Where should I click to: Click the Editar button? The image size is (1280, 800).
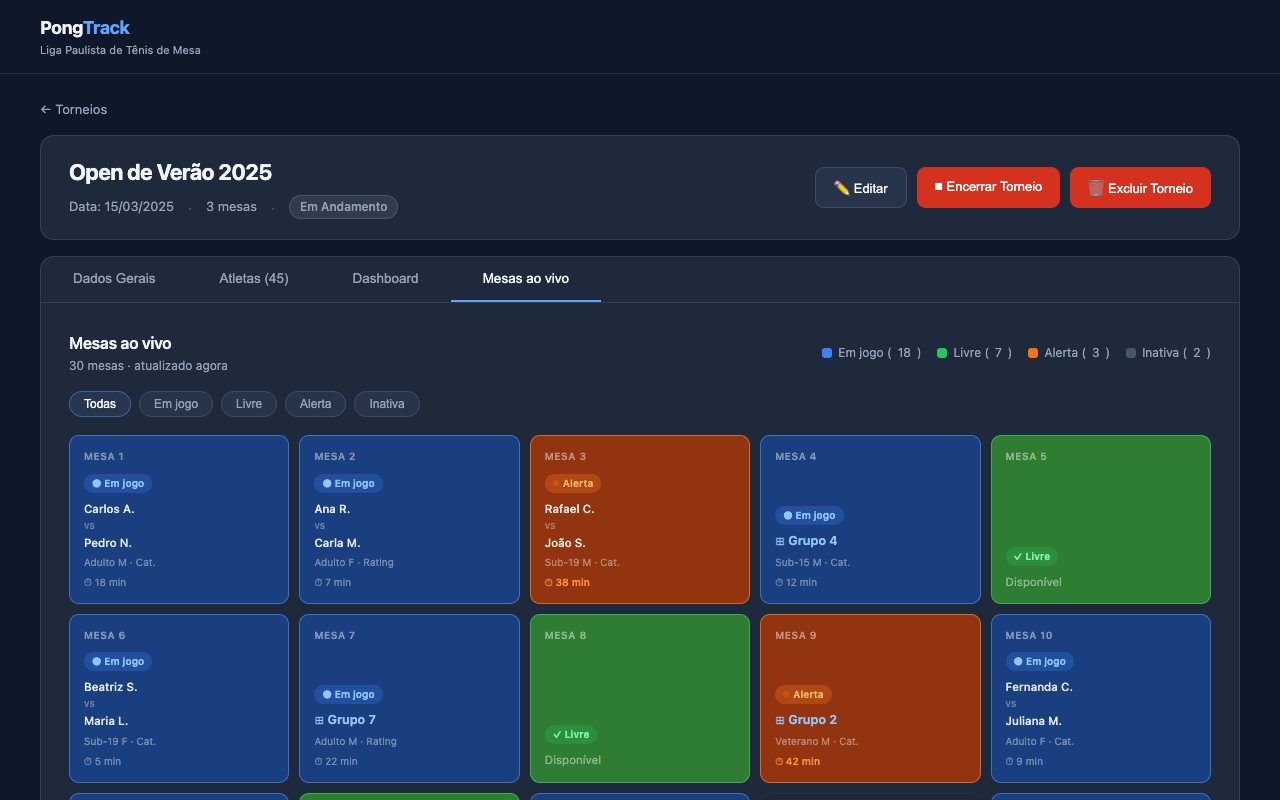(861, 188)
